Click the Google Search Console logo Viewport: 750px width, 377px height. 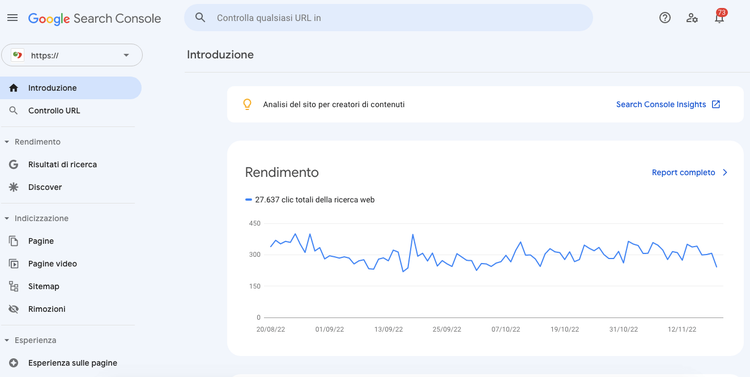pos(95,18)
